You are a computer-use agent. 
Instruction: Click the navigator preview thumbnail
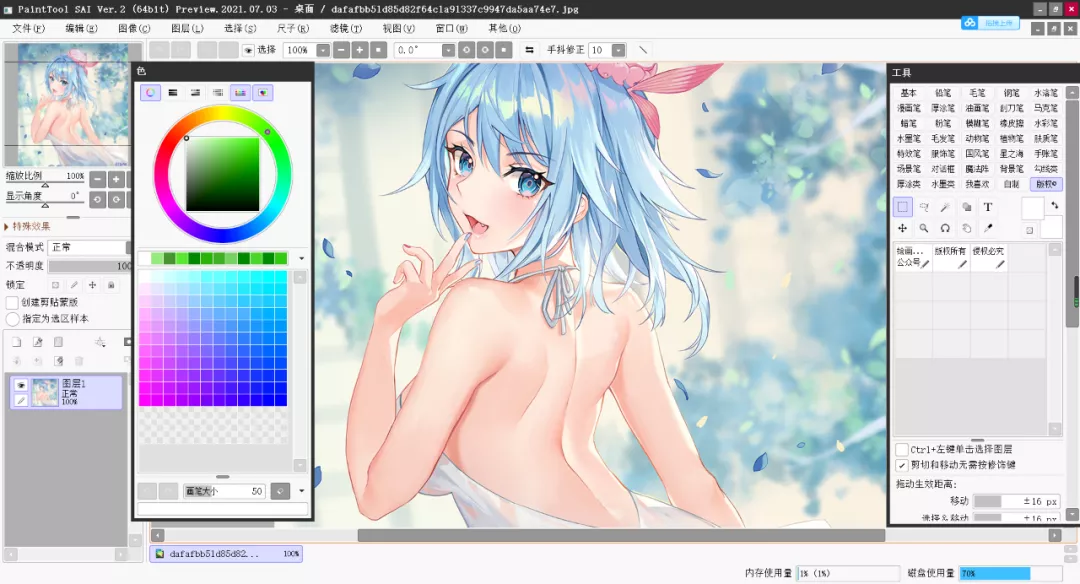click(73, 105)
